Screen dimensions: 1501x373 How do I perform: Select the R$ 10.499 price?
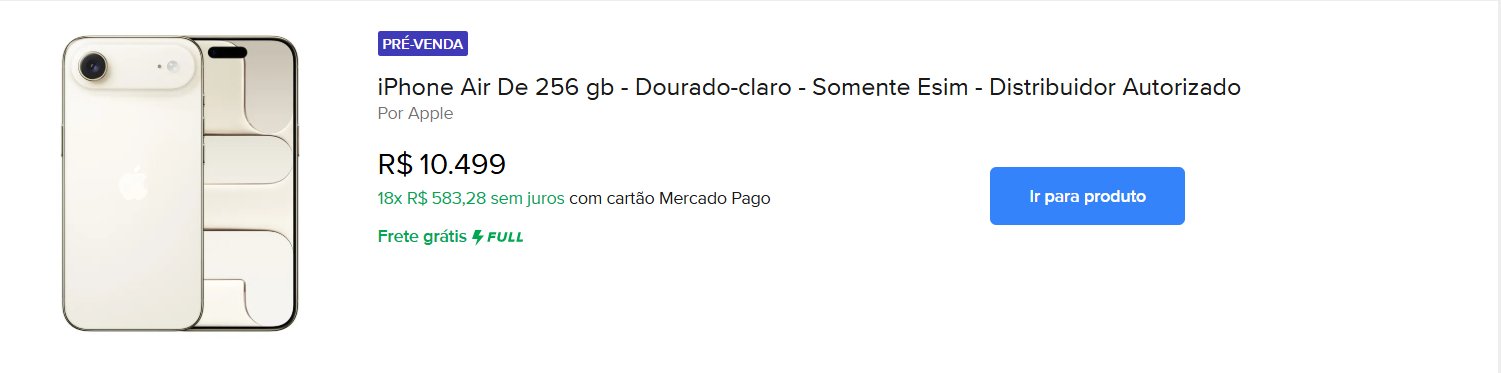(442, 164)
